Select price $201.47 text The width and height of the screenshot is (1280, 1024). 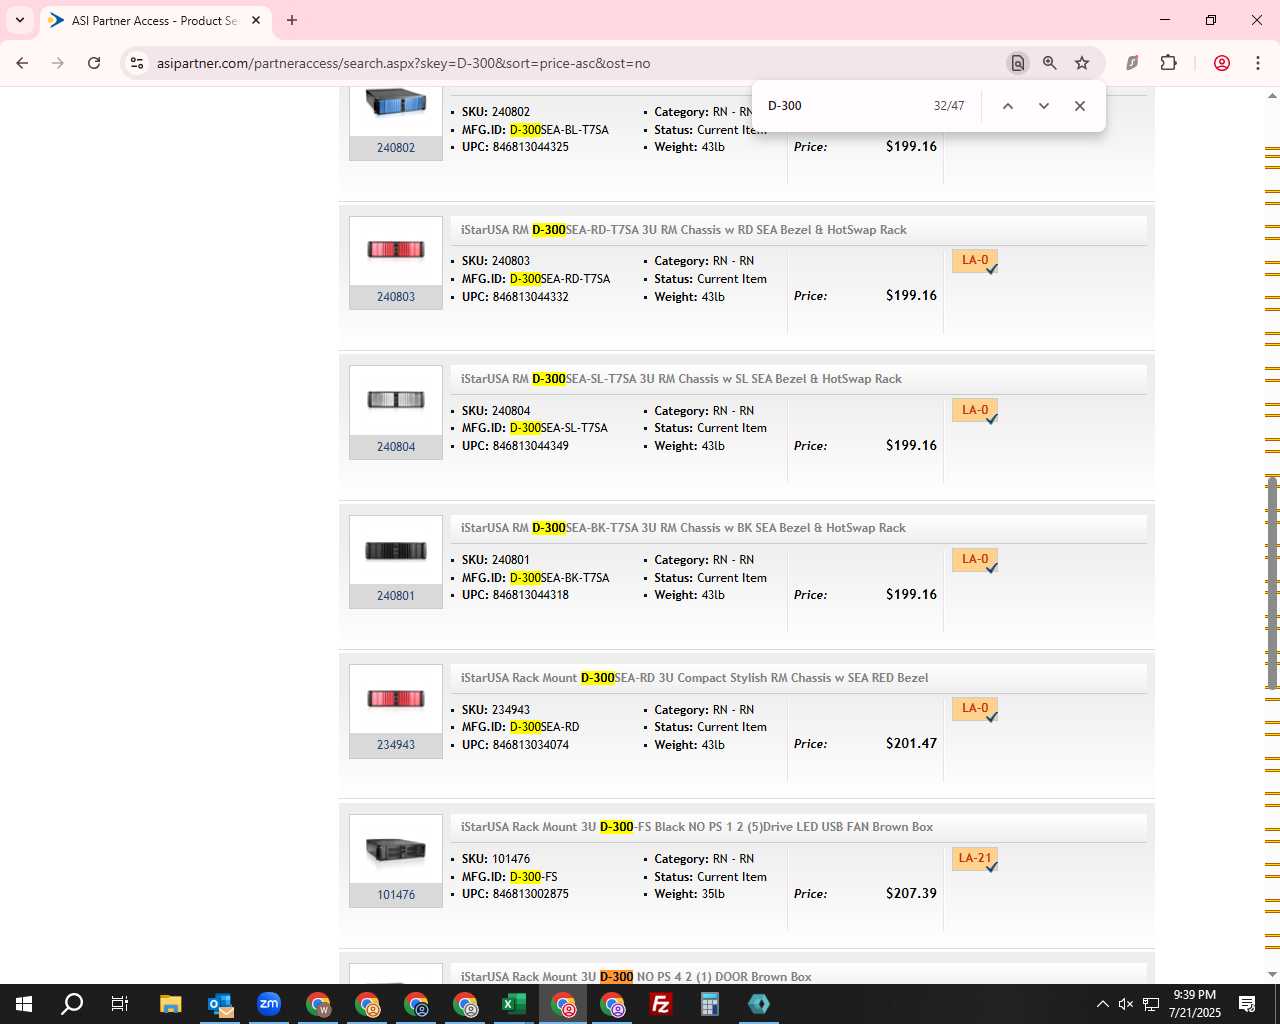coord(911,743)
